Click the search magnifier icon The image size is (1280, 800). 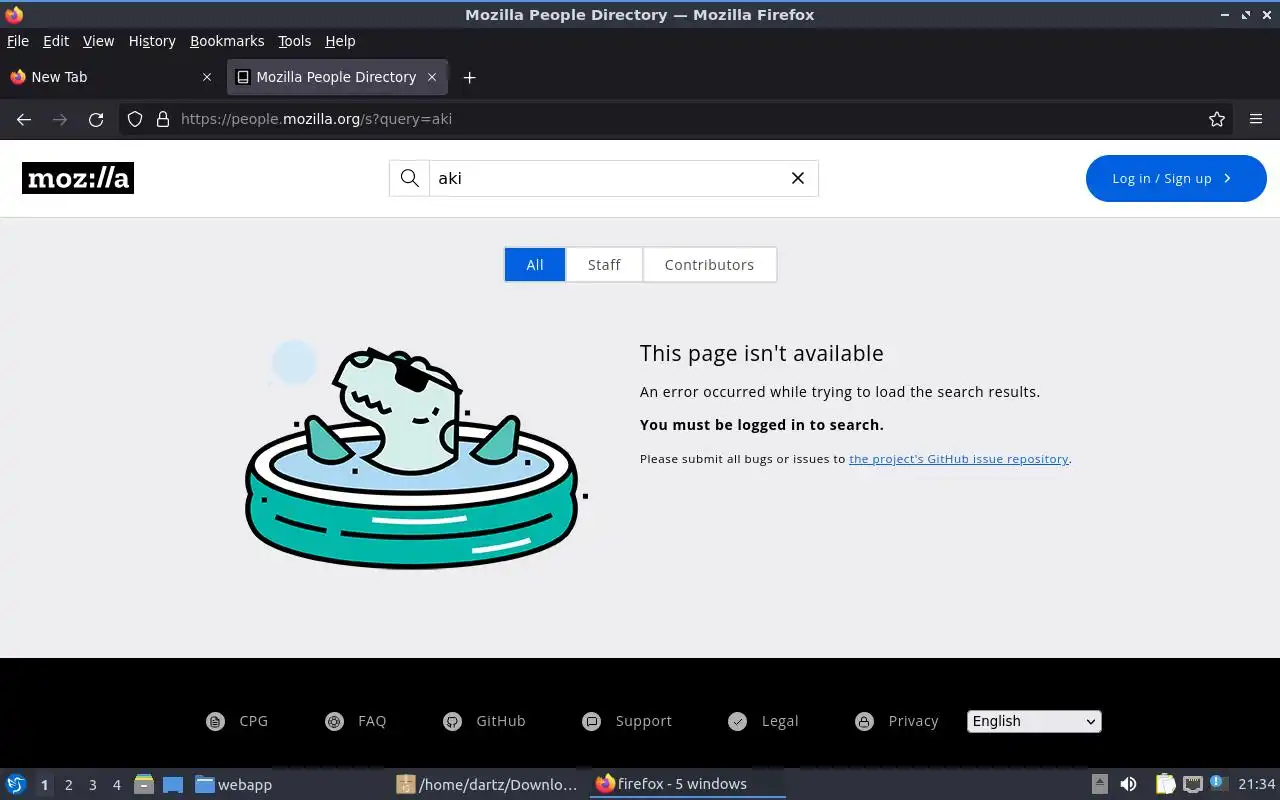[x=409, y=178]
